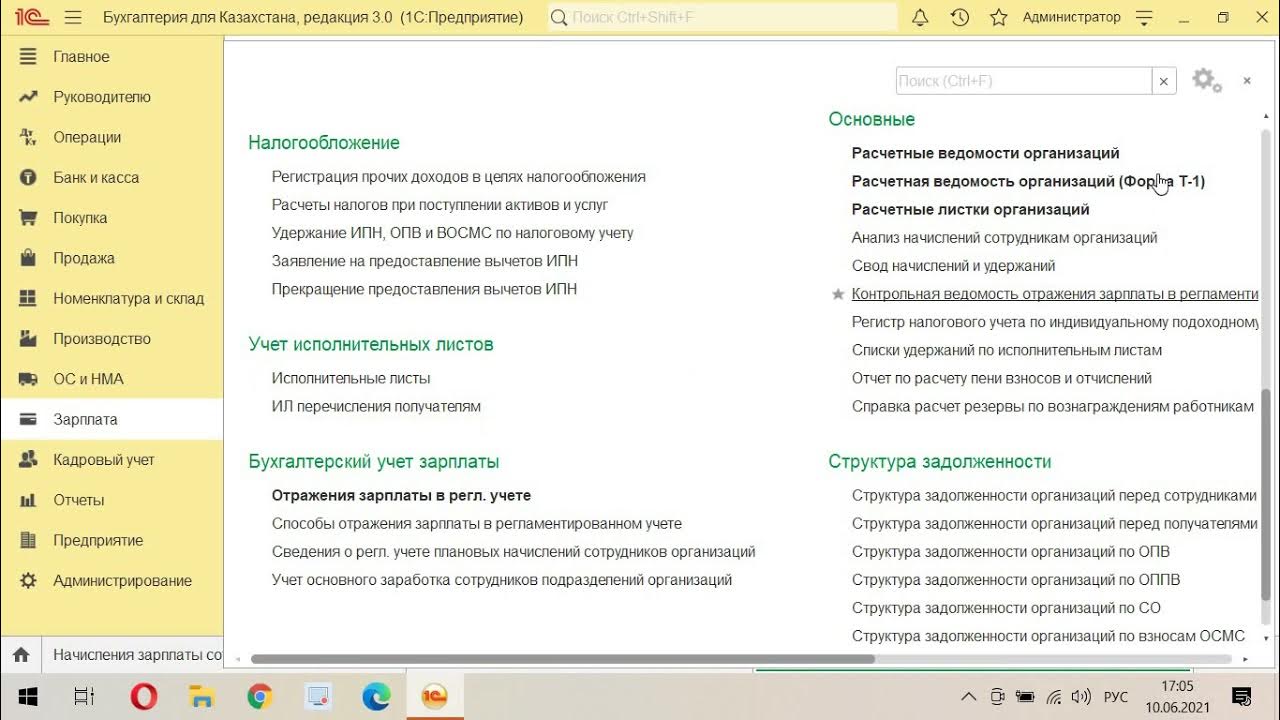Open Расчетные листки организаций

(x=970, y=209)
